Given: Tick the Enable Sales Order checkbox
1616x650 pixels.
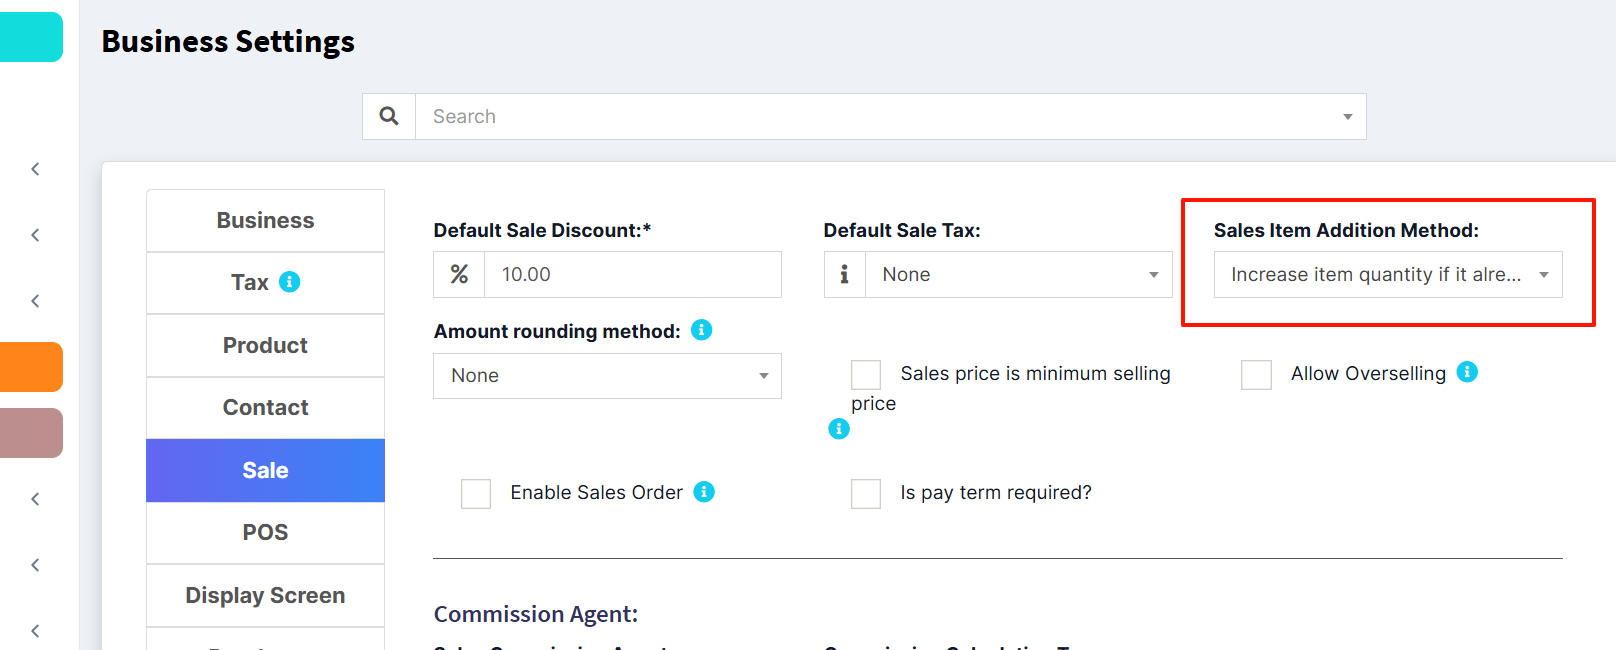Looking at the screenshot, I should (x=476, y=494).
